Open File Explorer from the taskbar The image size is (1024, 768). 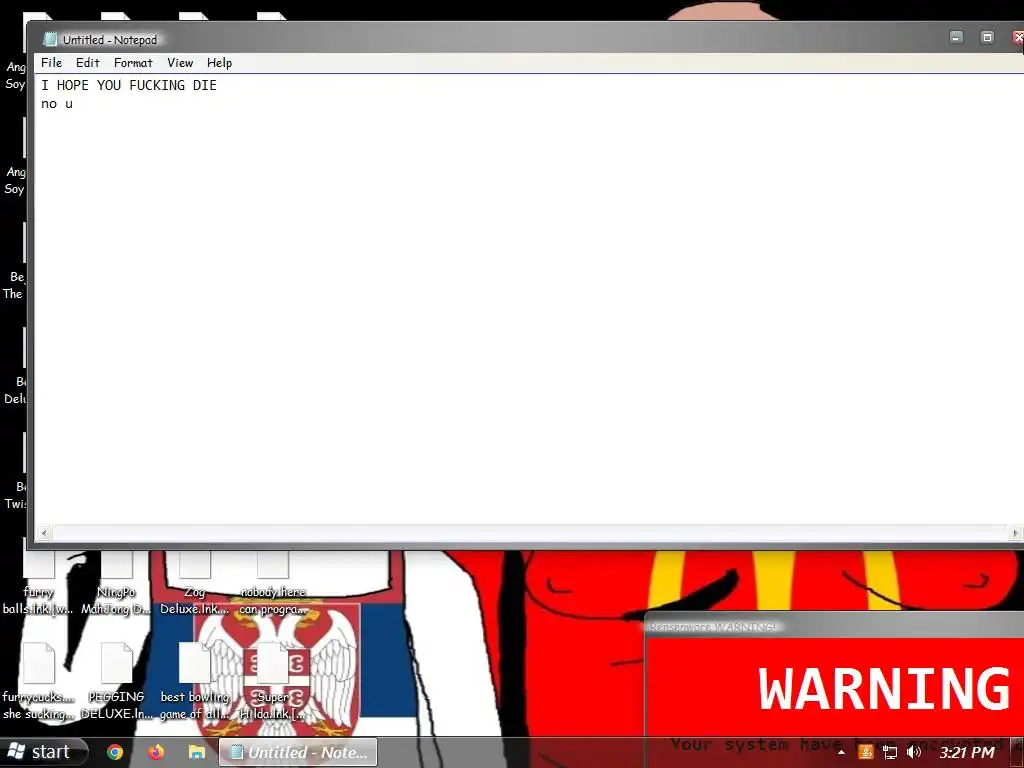[197, 752]
